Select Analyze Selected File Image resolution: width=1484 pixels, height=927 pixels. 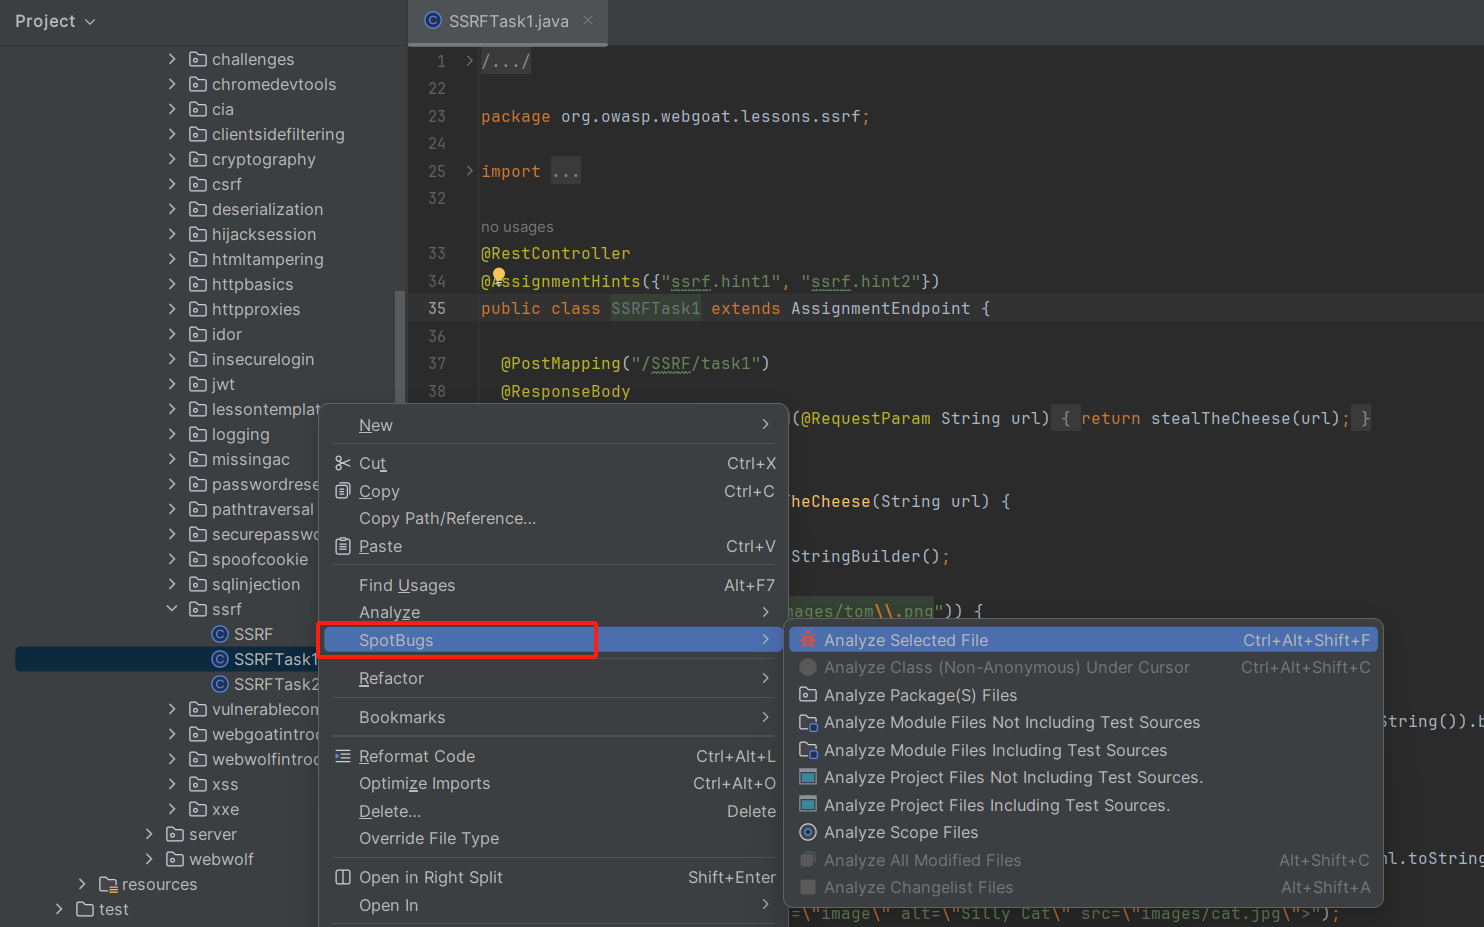(1084, 640)
